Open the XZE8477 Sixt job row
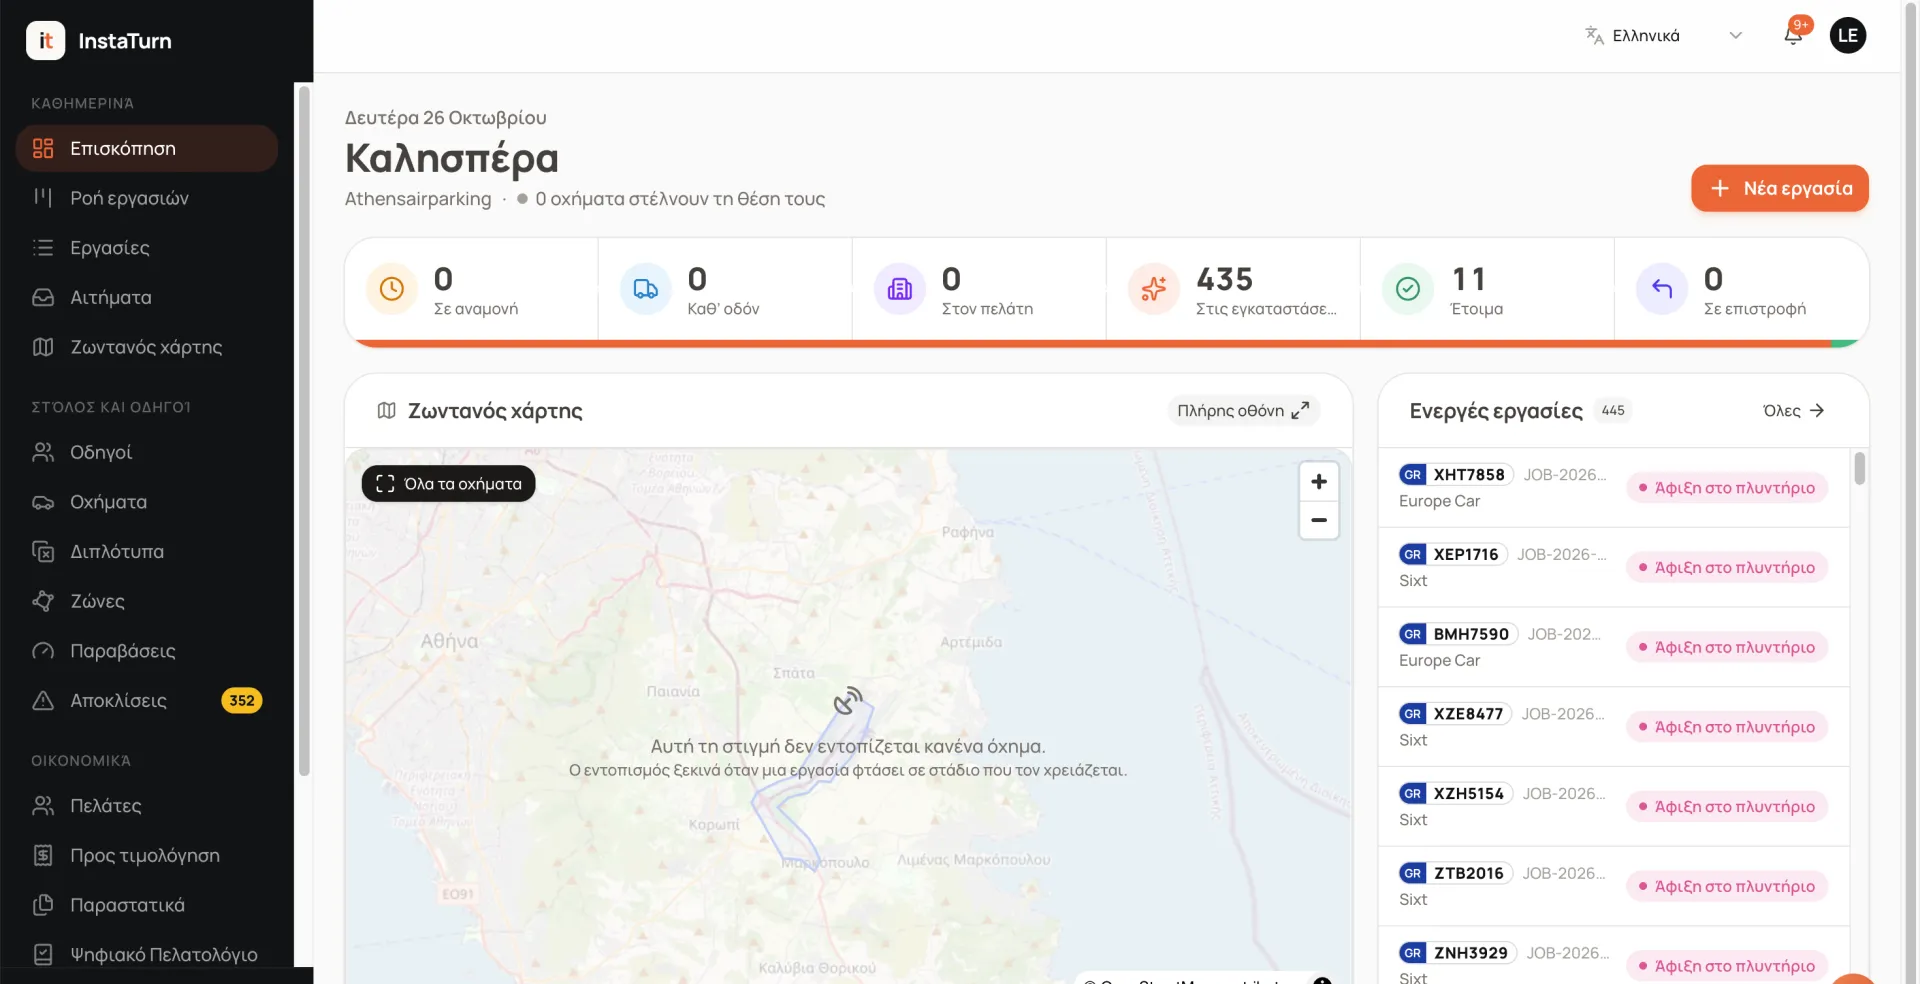 pos(1613,727)
